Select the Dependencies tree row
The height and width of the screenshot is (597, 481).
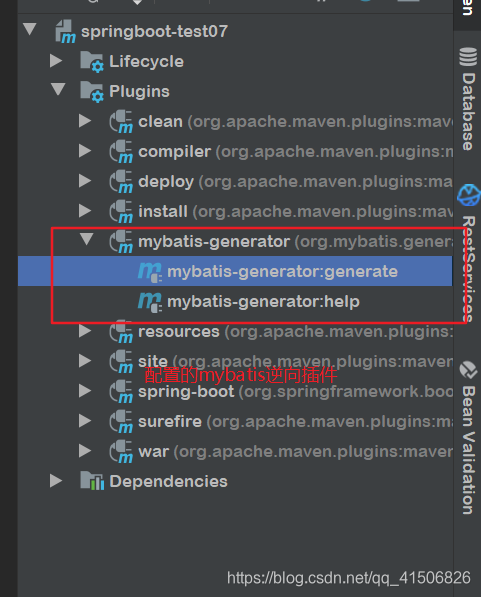click(x=236, y=481)
